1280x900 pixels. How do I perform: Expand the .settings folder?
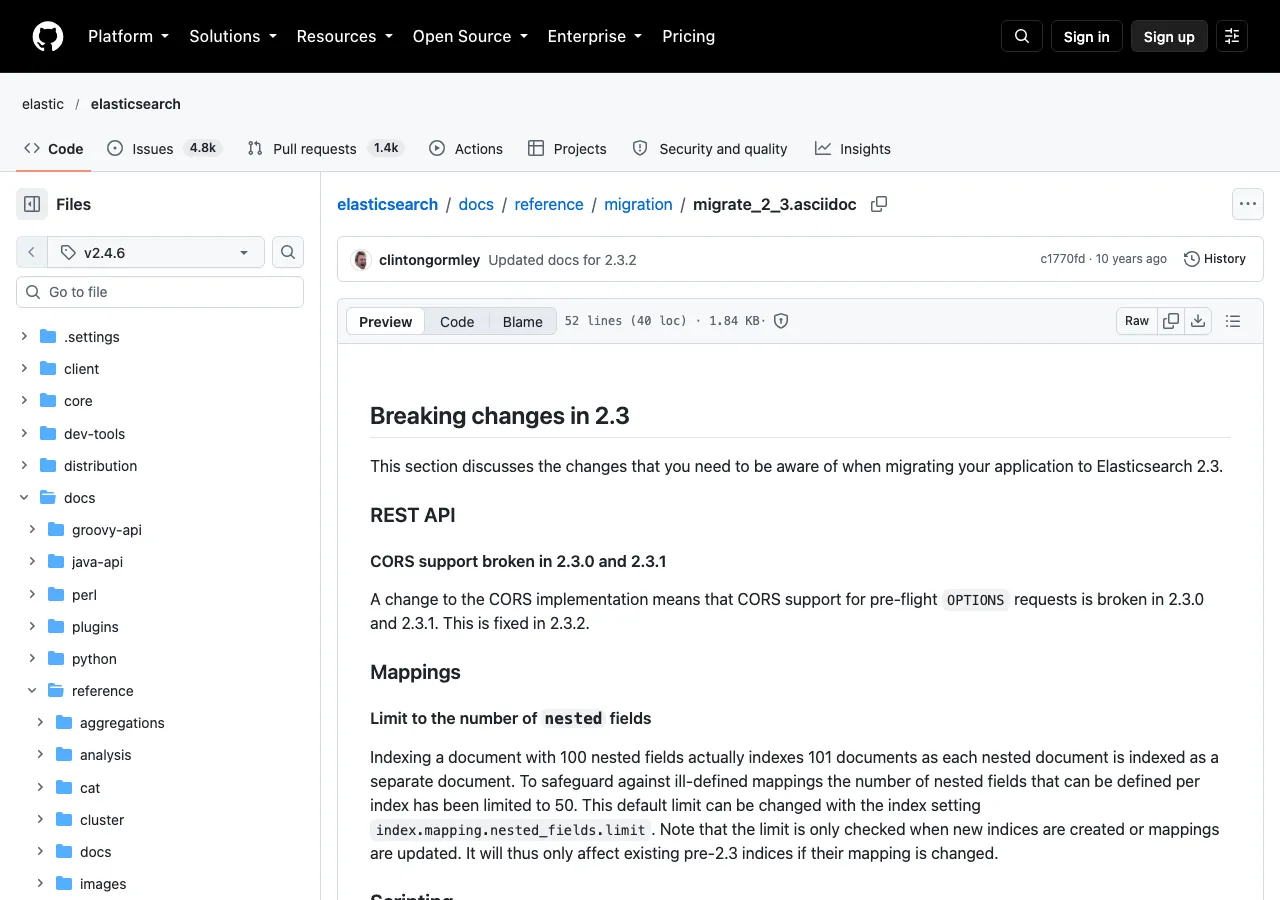pos(24,337)
